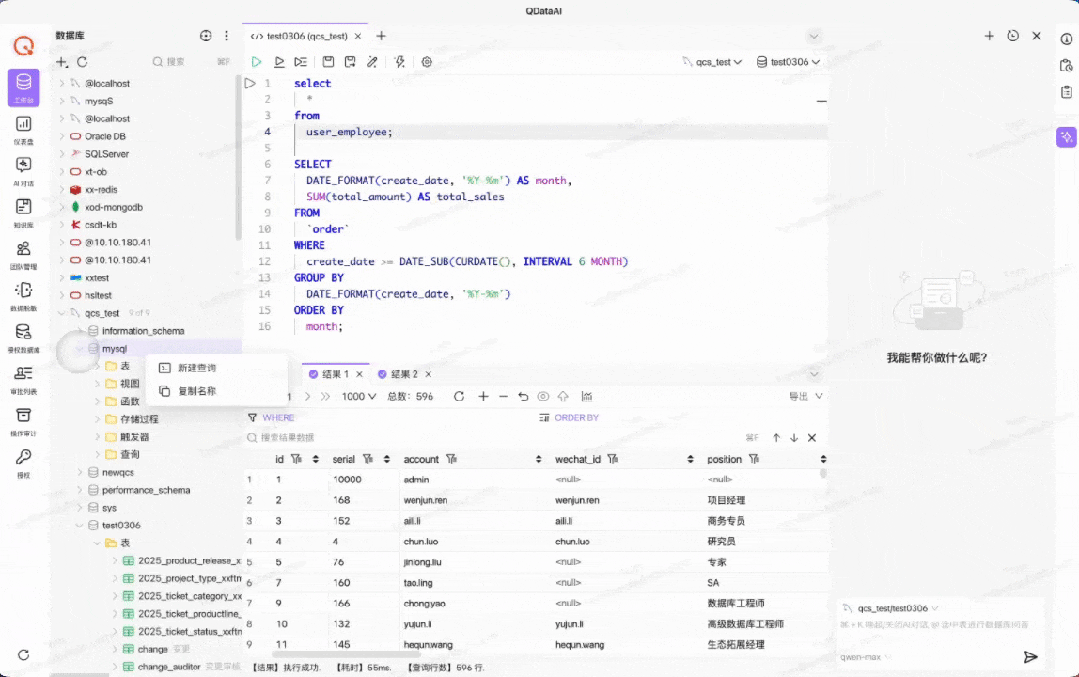The image size is (1079, 677).
Task: Jump to last results page double arrow
Action: coord(325,396)
